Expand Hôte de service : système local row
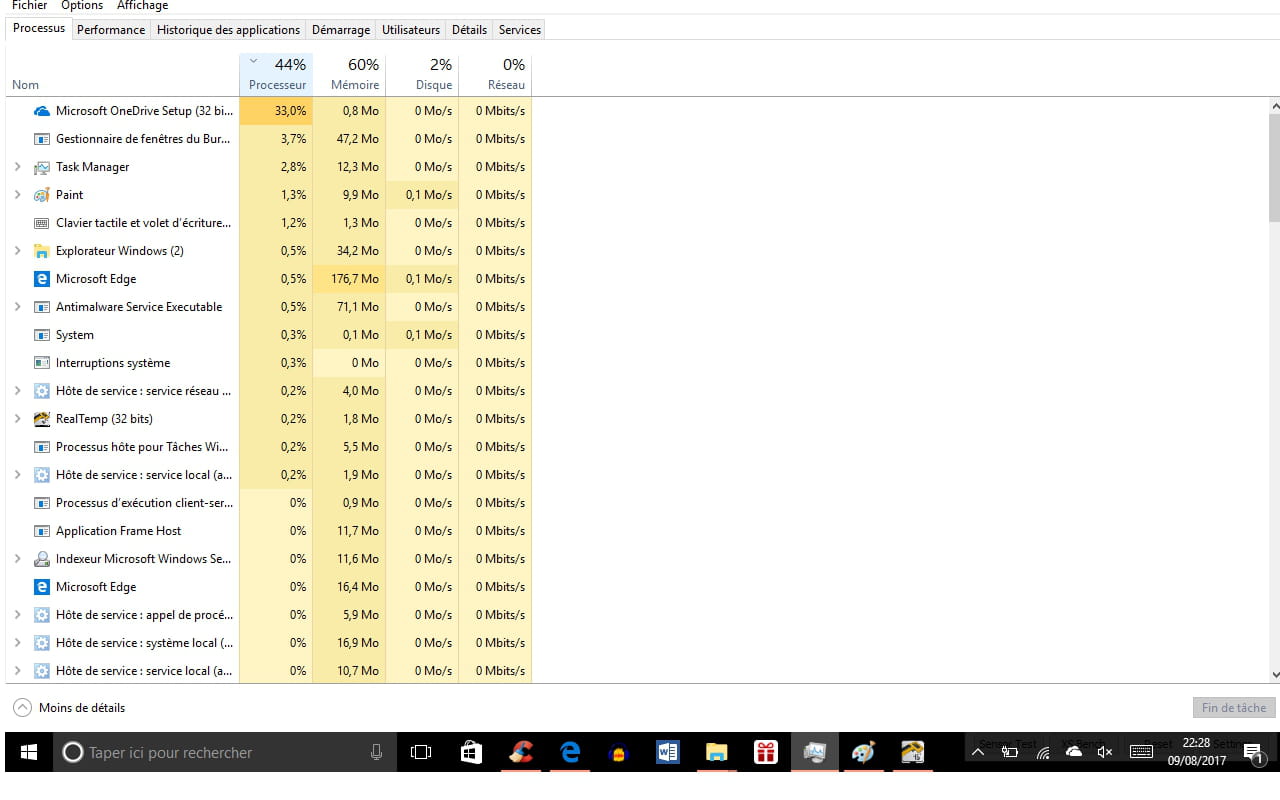 tap(18, 643)
